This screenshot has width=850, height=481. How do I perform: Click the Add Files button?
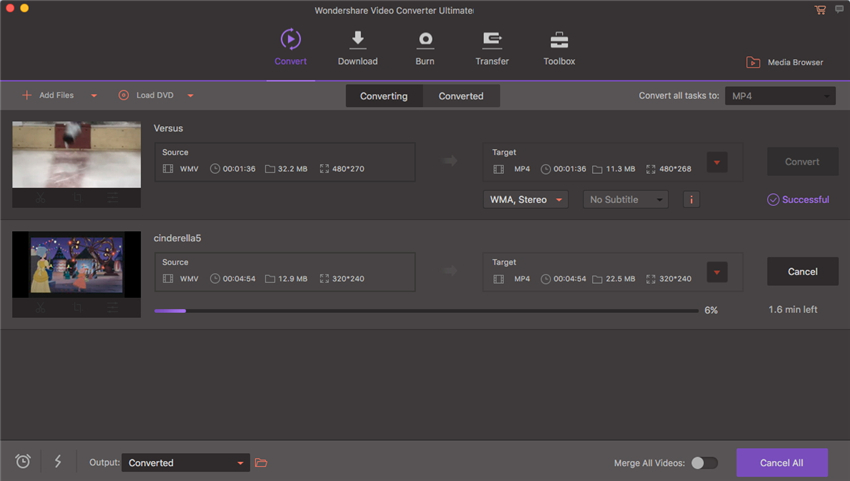48,95
